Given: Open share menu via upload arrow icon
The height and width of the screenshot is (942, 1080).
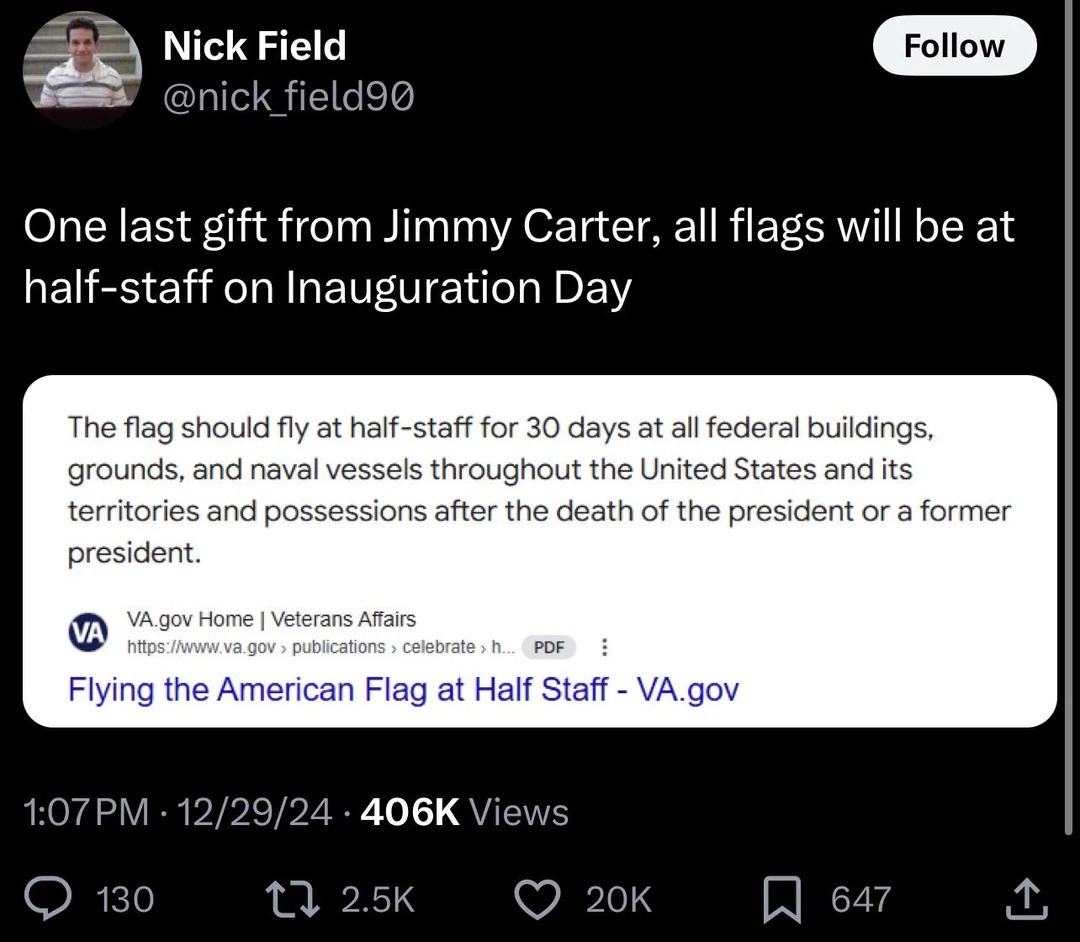Looking at the screenshot, I should [x=1026, y=899].
